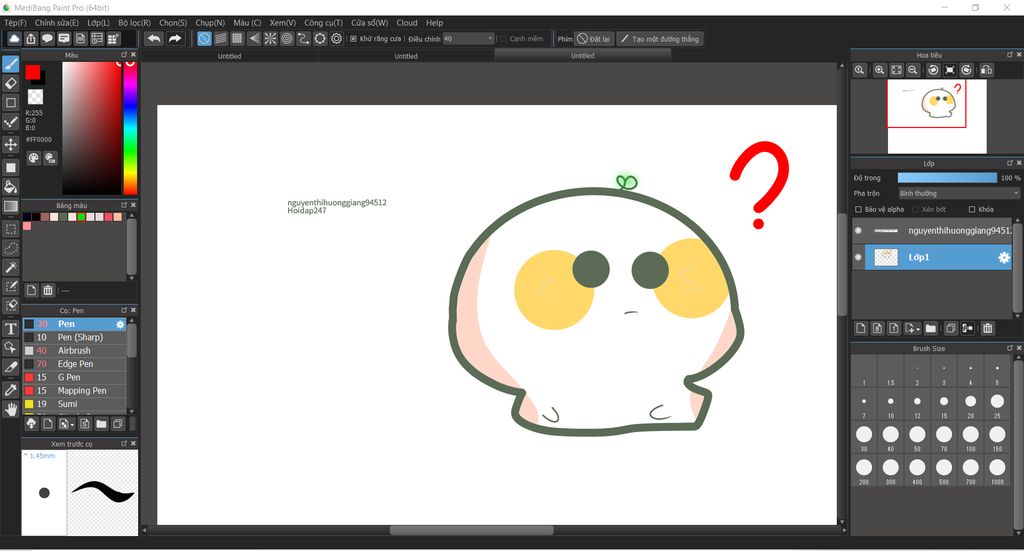Toggle Khử răng cưa anti-aliasing checkbox

pyautogui.click(x=353, y=39)
